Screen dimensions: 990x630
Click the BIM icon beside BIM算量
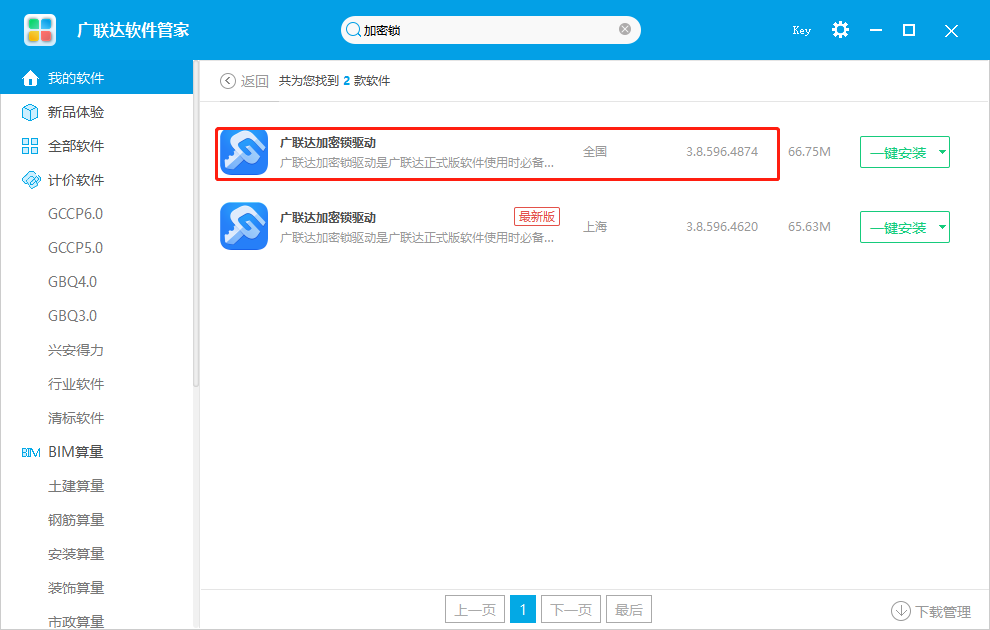[x=30, y=453]
